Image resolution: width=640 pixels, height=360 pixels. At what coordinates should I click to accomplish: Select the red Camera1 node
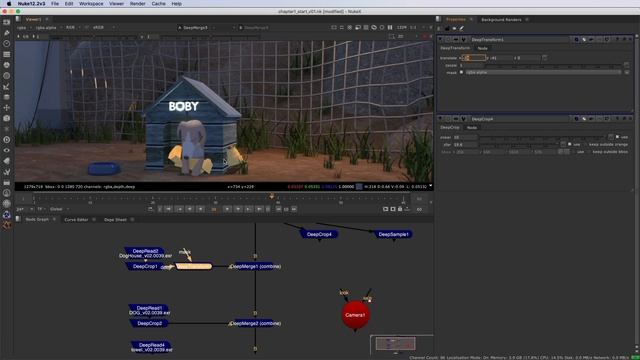[x=355, y=315]
